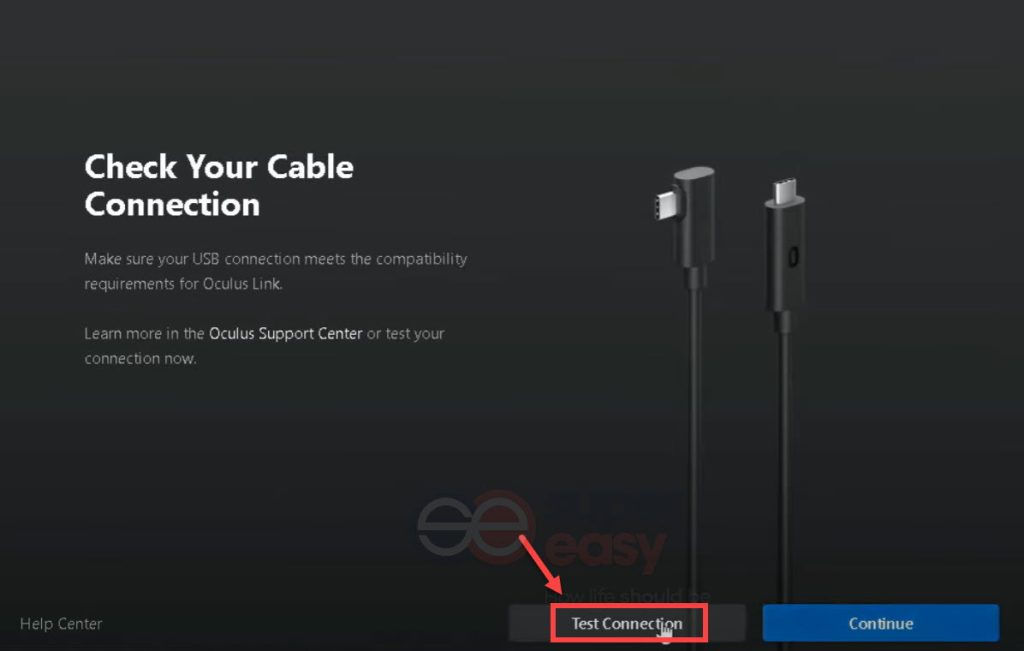Click the Test Connection button
This screenshot has width=1024, height=651.
[x=627, y=623]
